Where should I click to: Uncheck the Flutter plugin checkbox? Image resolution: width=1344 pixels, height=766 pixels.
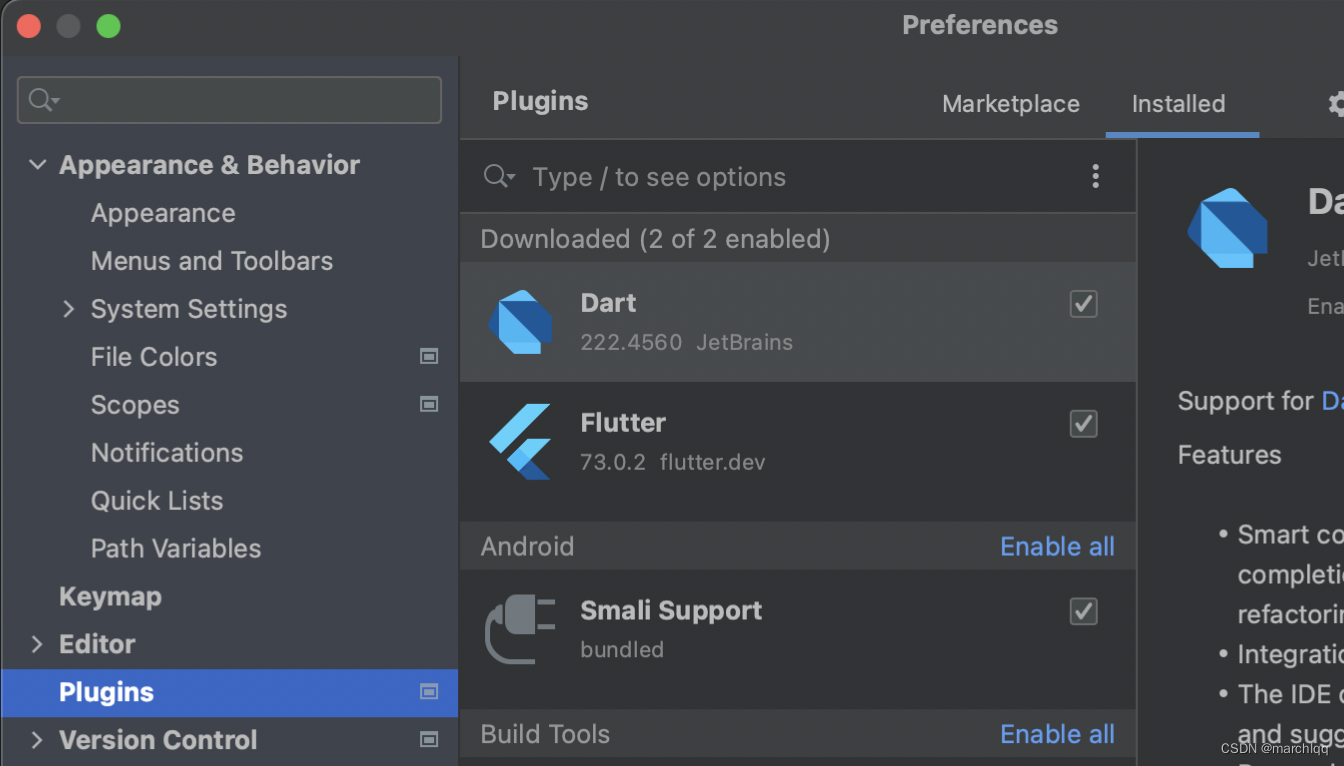coord(1084,423)
